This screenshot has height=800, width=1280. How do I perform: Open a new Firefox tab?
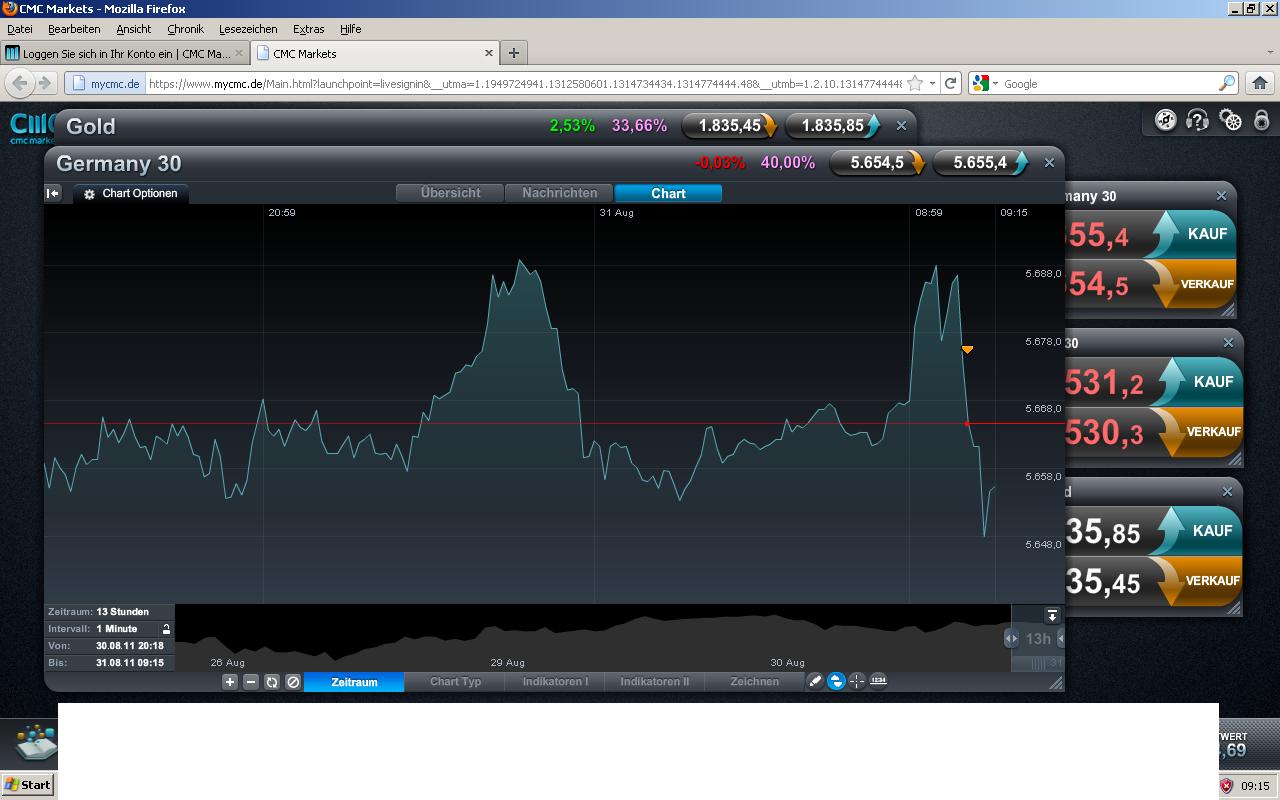pyautogui.click(x=513, y=53)
